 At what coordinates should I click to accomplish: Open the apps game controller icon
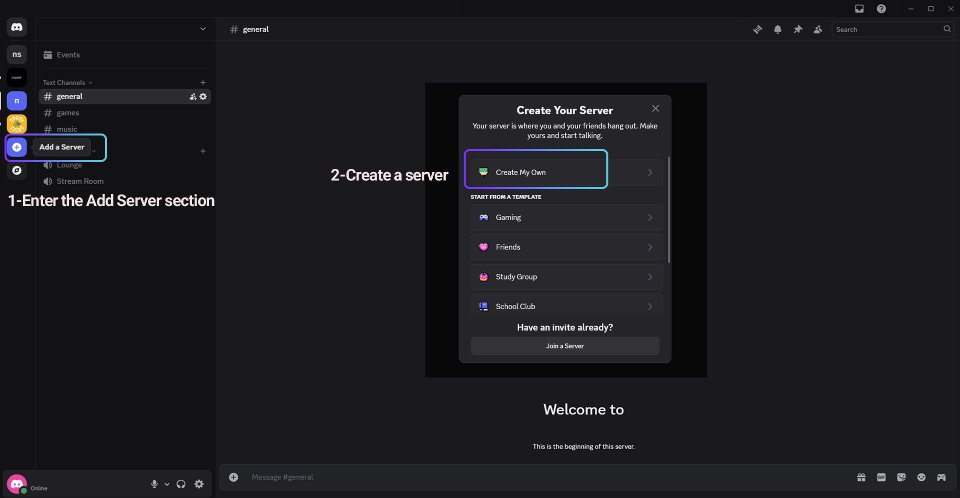pyautogui.click(x=942, y=477)
